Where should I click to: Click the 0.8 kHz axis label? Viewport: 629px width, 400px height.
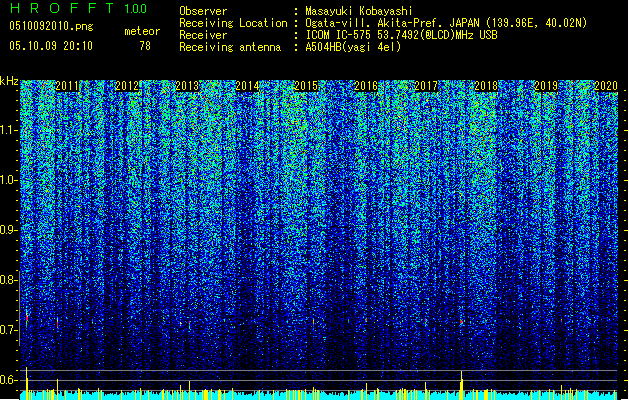[x=9, y=280]
